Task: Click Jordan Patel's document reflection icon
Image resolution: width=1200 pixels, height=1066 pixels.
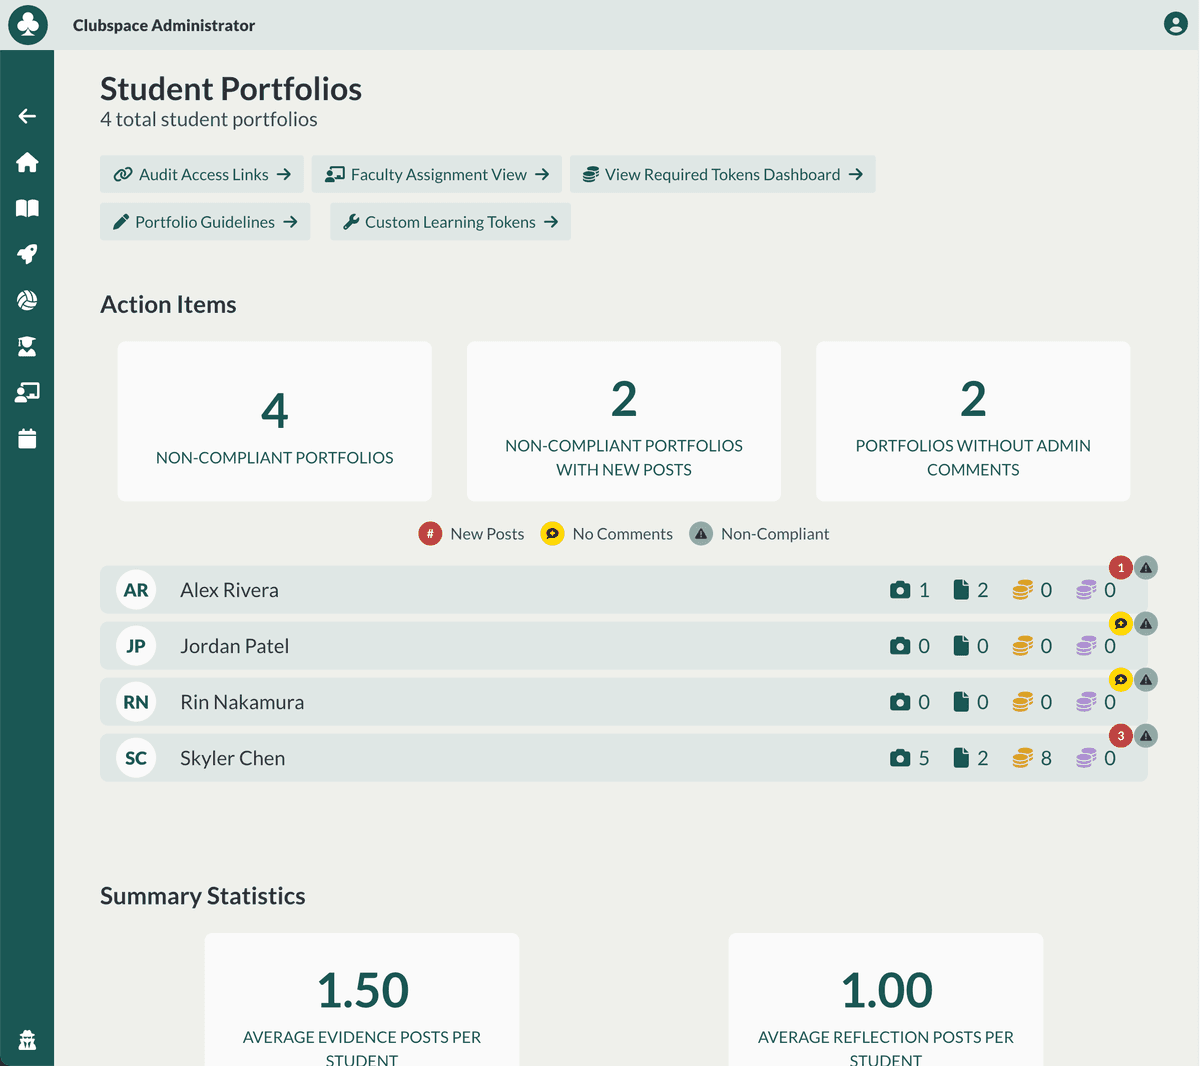Action: [x=961, y=646]
